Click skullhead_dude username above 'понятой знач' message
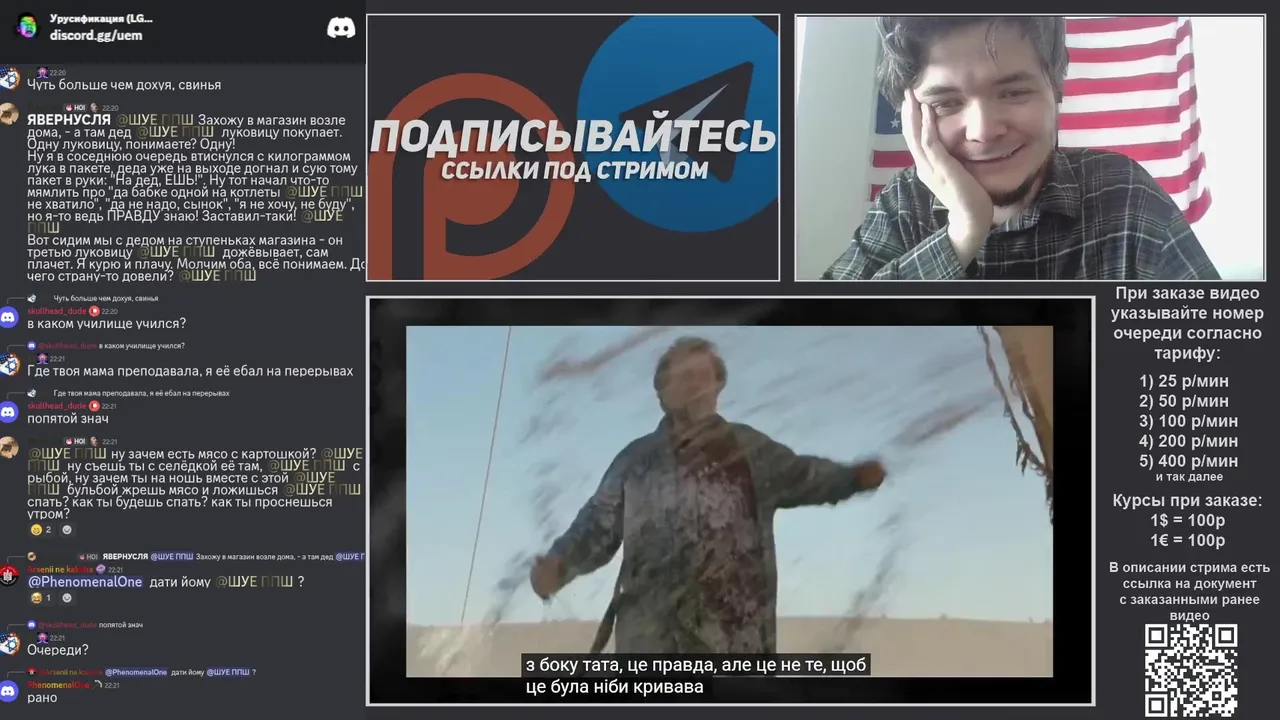Image resolution: width=1280 pixels, height=720 pixels. 57,406
